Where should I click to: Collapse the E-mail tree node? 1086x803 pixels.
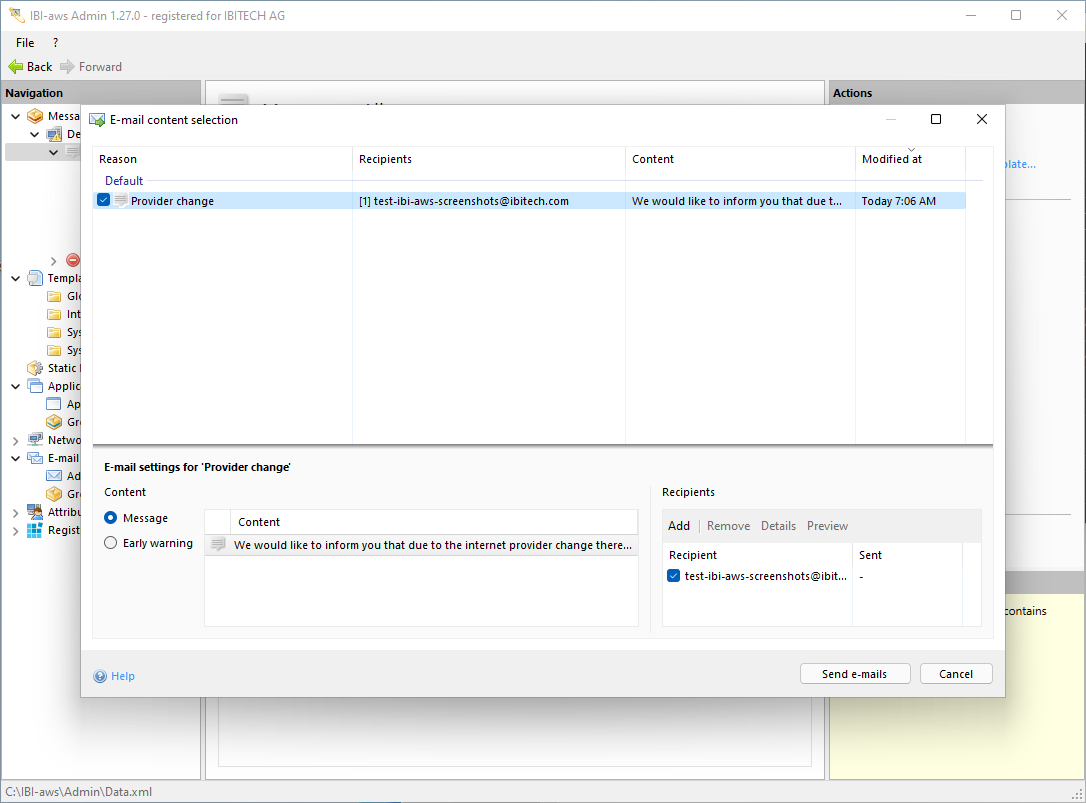(x=16, y=458)
